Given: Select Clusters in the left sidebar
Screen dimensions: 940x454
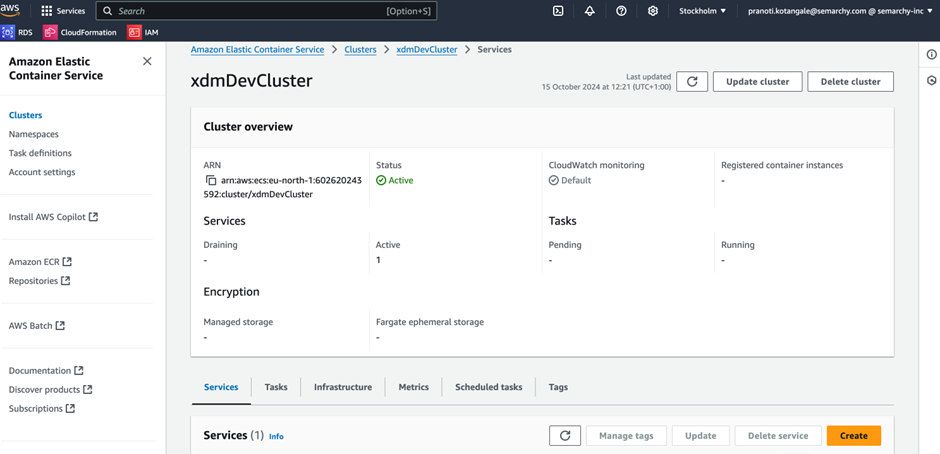Looking at the screenshot, I should [26, 115].
